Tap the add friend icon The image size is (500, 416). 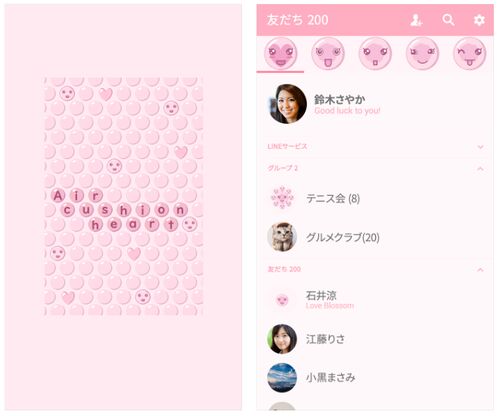click(x=416, y=21)
